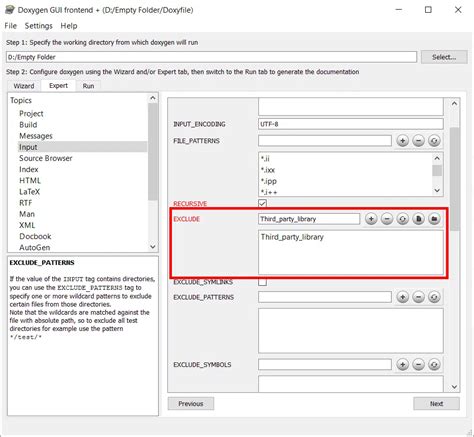Remove FILE_PATTERNS entry with minus icon
The height and width of the screenshot is (437, 474).
418,141
